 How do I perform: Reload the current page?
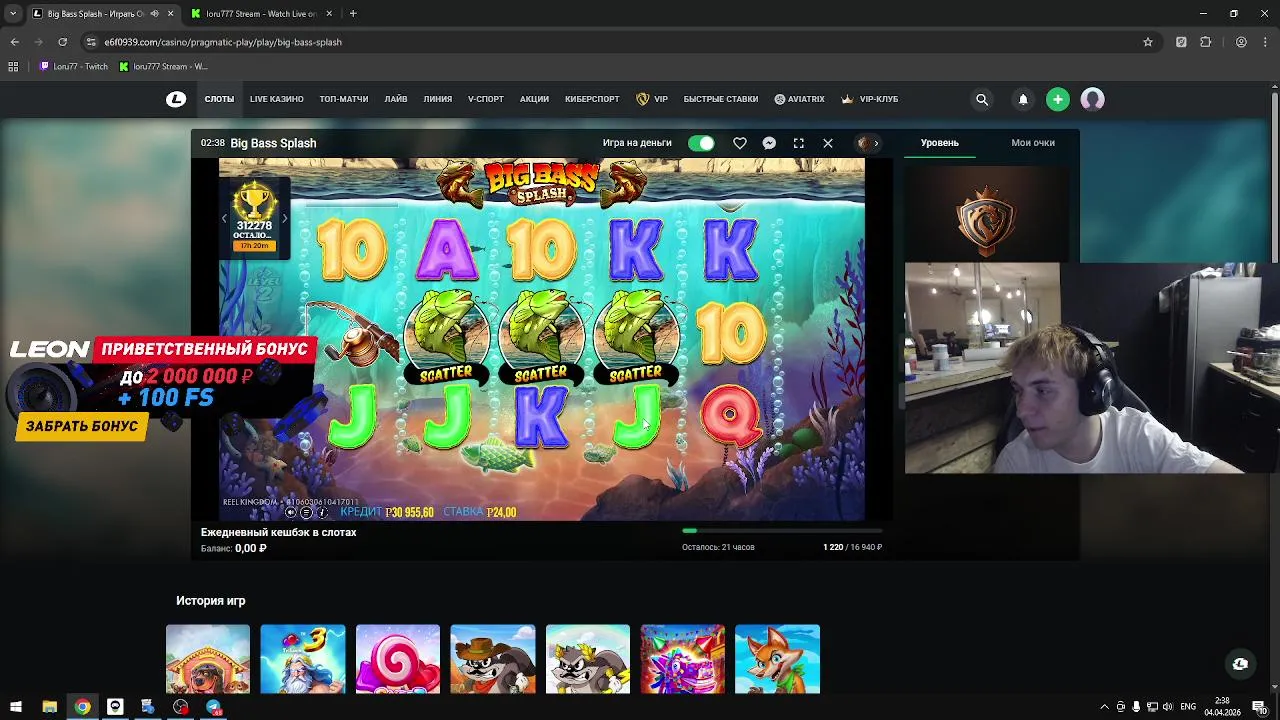(x=62, y=42)
